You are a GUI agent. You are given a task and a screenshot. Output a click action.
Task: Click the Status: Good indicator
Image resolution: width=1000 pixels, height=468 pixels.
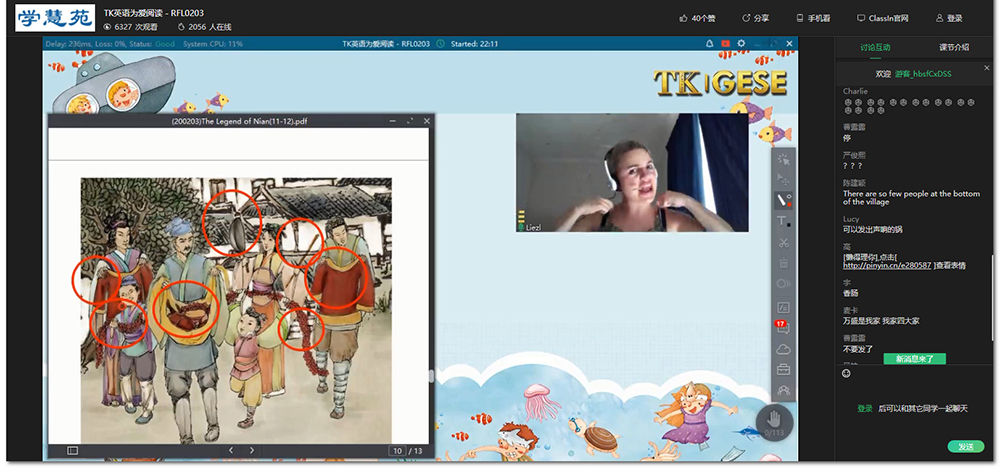151,44
